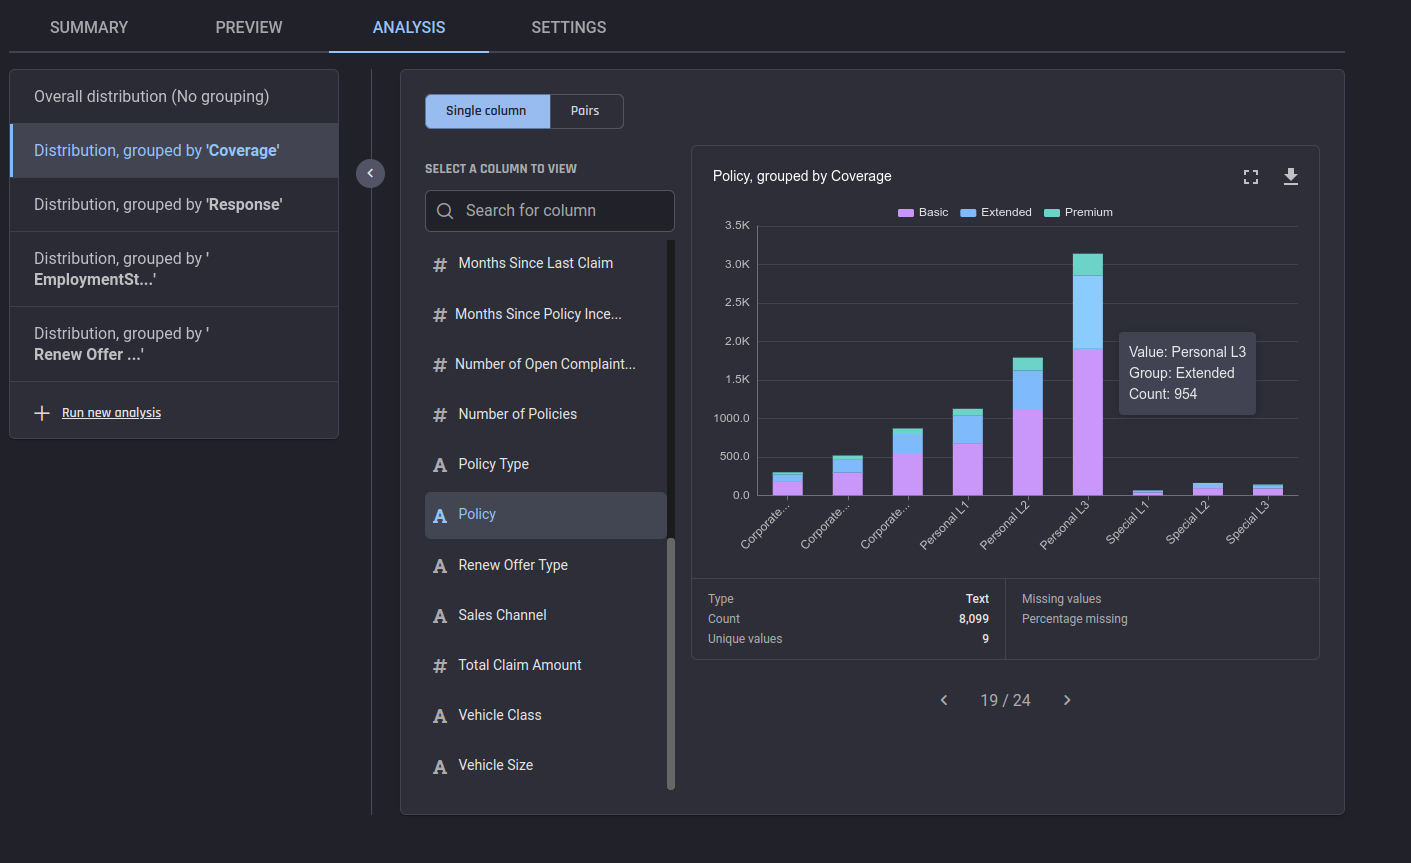Select Policy Type column
Viewport: 1411px width, 863px height.
click(x=545, y=464)
